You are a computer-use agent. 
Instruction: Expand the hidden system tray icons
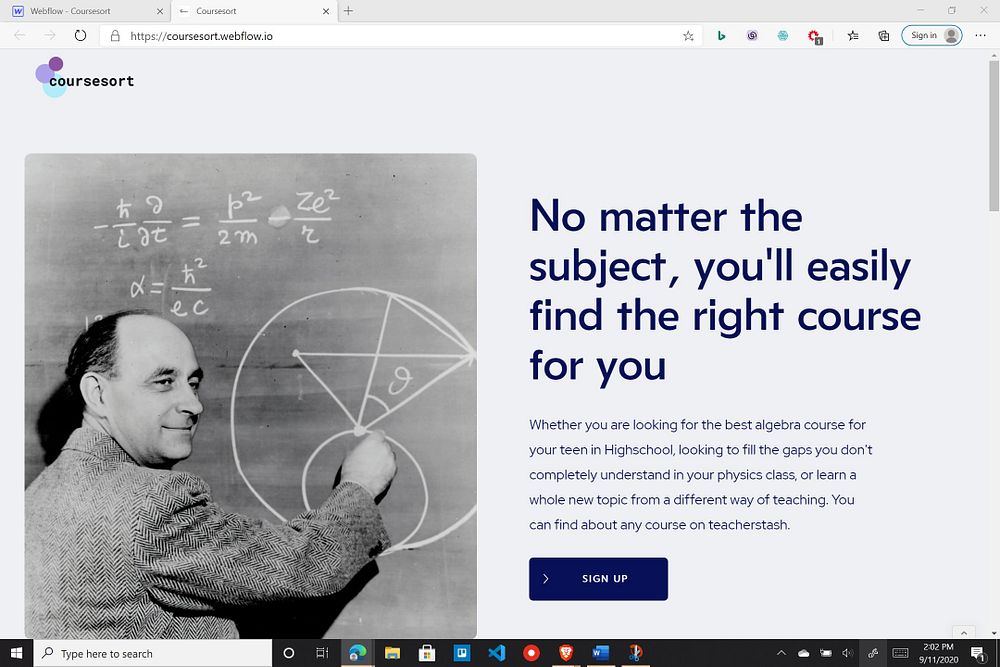point(781,653)
